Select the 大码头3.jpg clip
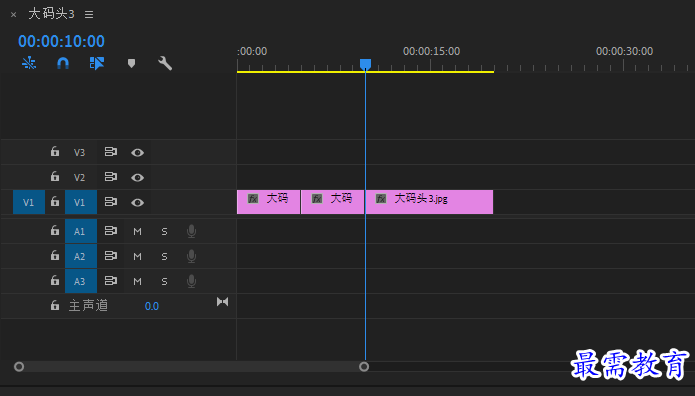Image resolution: width=695 pixels, height=396 pixels. click(x=429, y=202)
